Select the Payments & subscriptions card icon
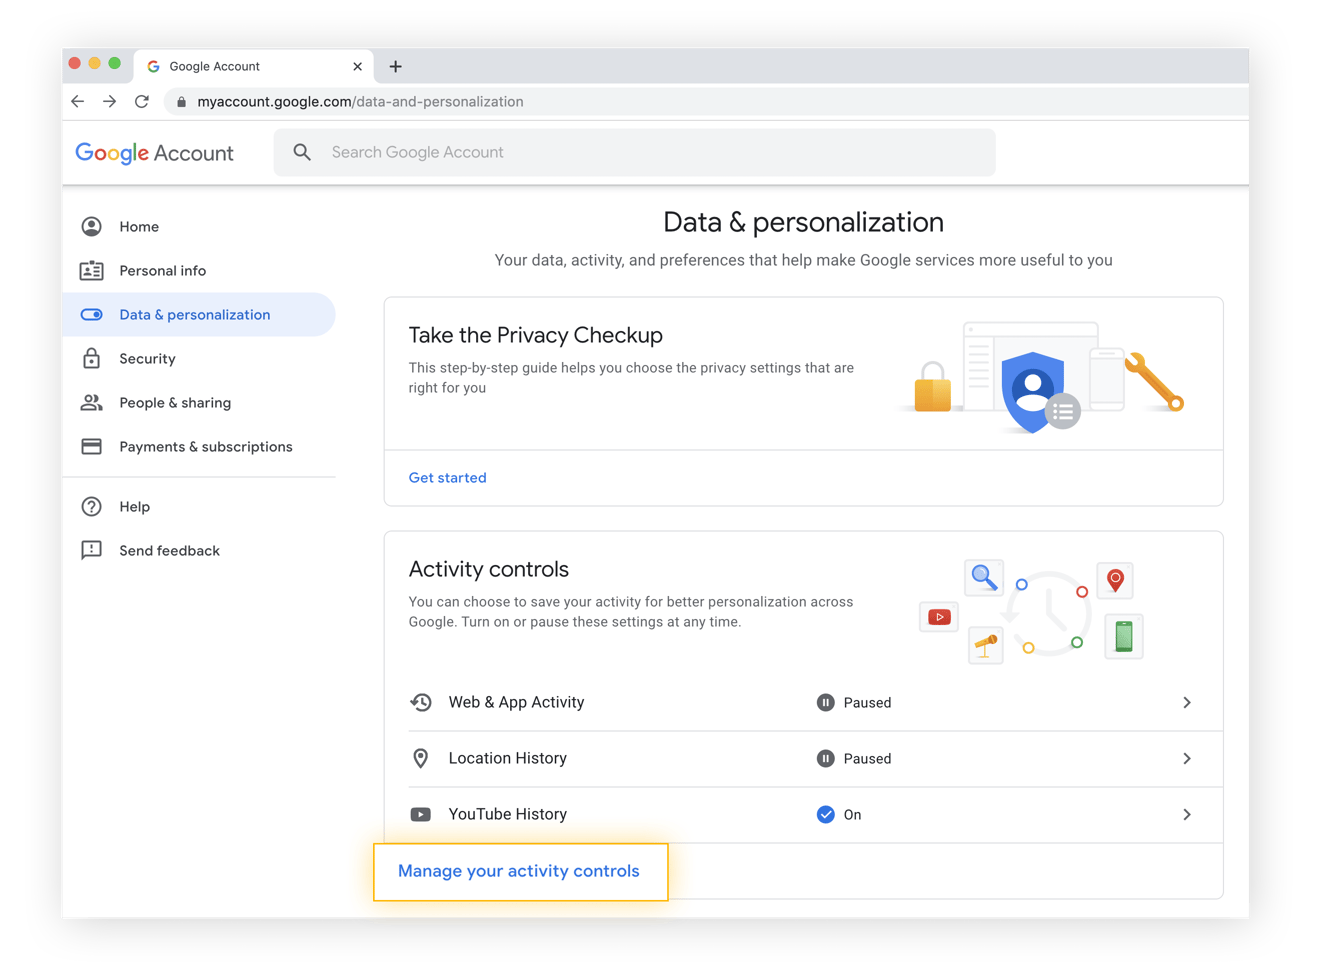1317x973 pixels. 91,446
